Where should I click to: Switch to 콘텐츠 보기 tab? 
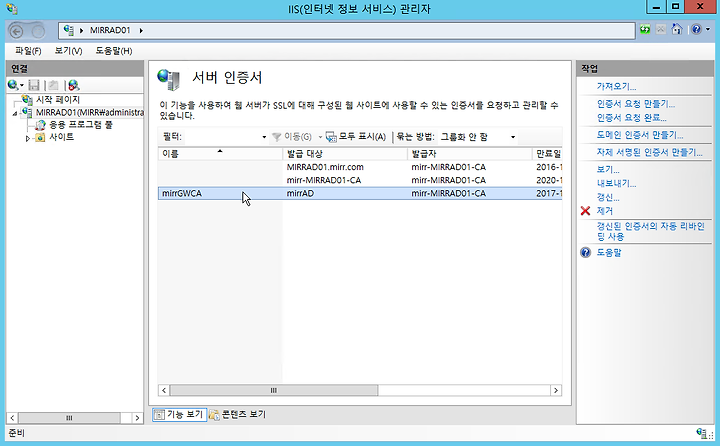pos(238,414)
